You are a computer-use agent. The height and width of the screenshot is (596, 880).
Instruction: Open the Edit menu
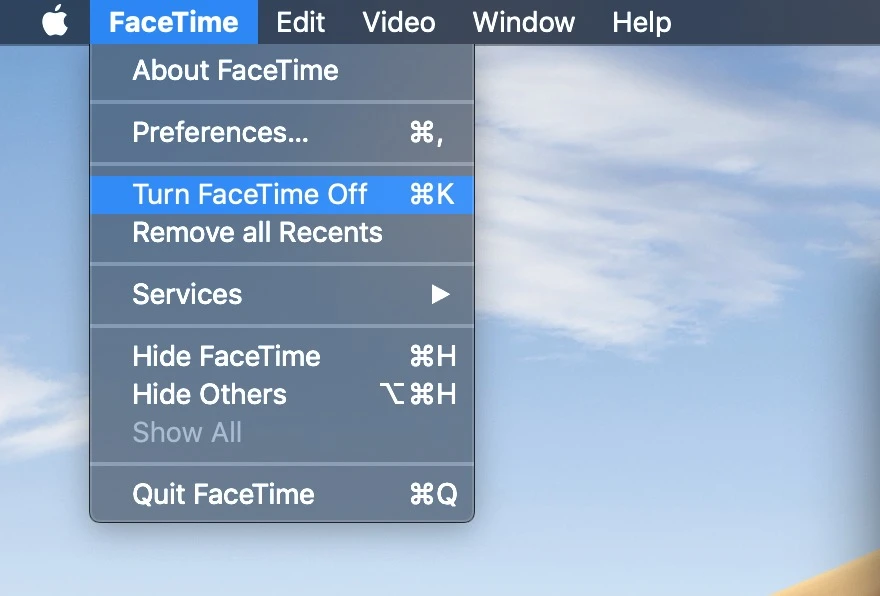pyautogui.click(x=301, y=22)
